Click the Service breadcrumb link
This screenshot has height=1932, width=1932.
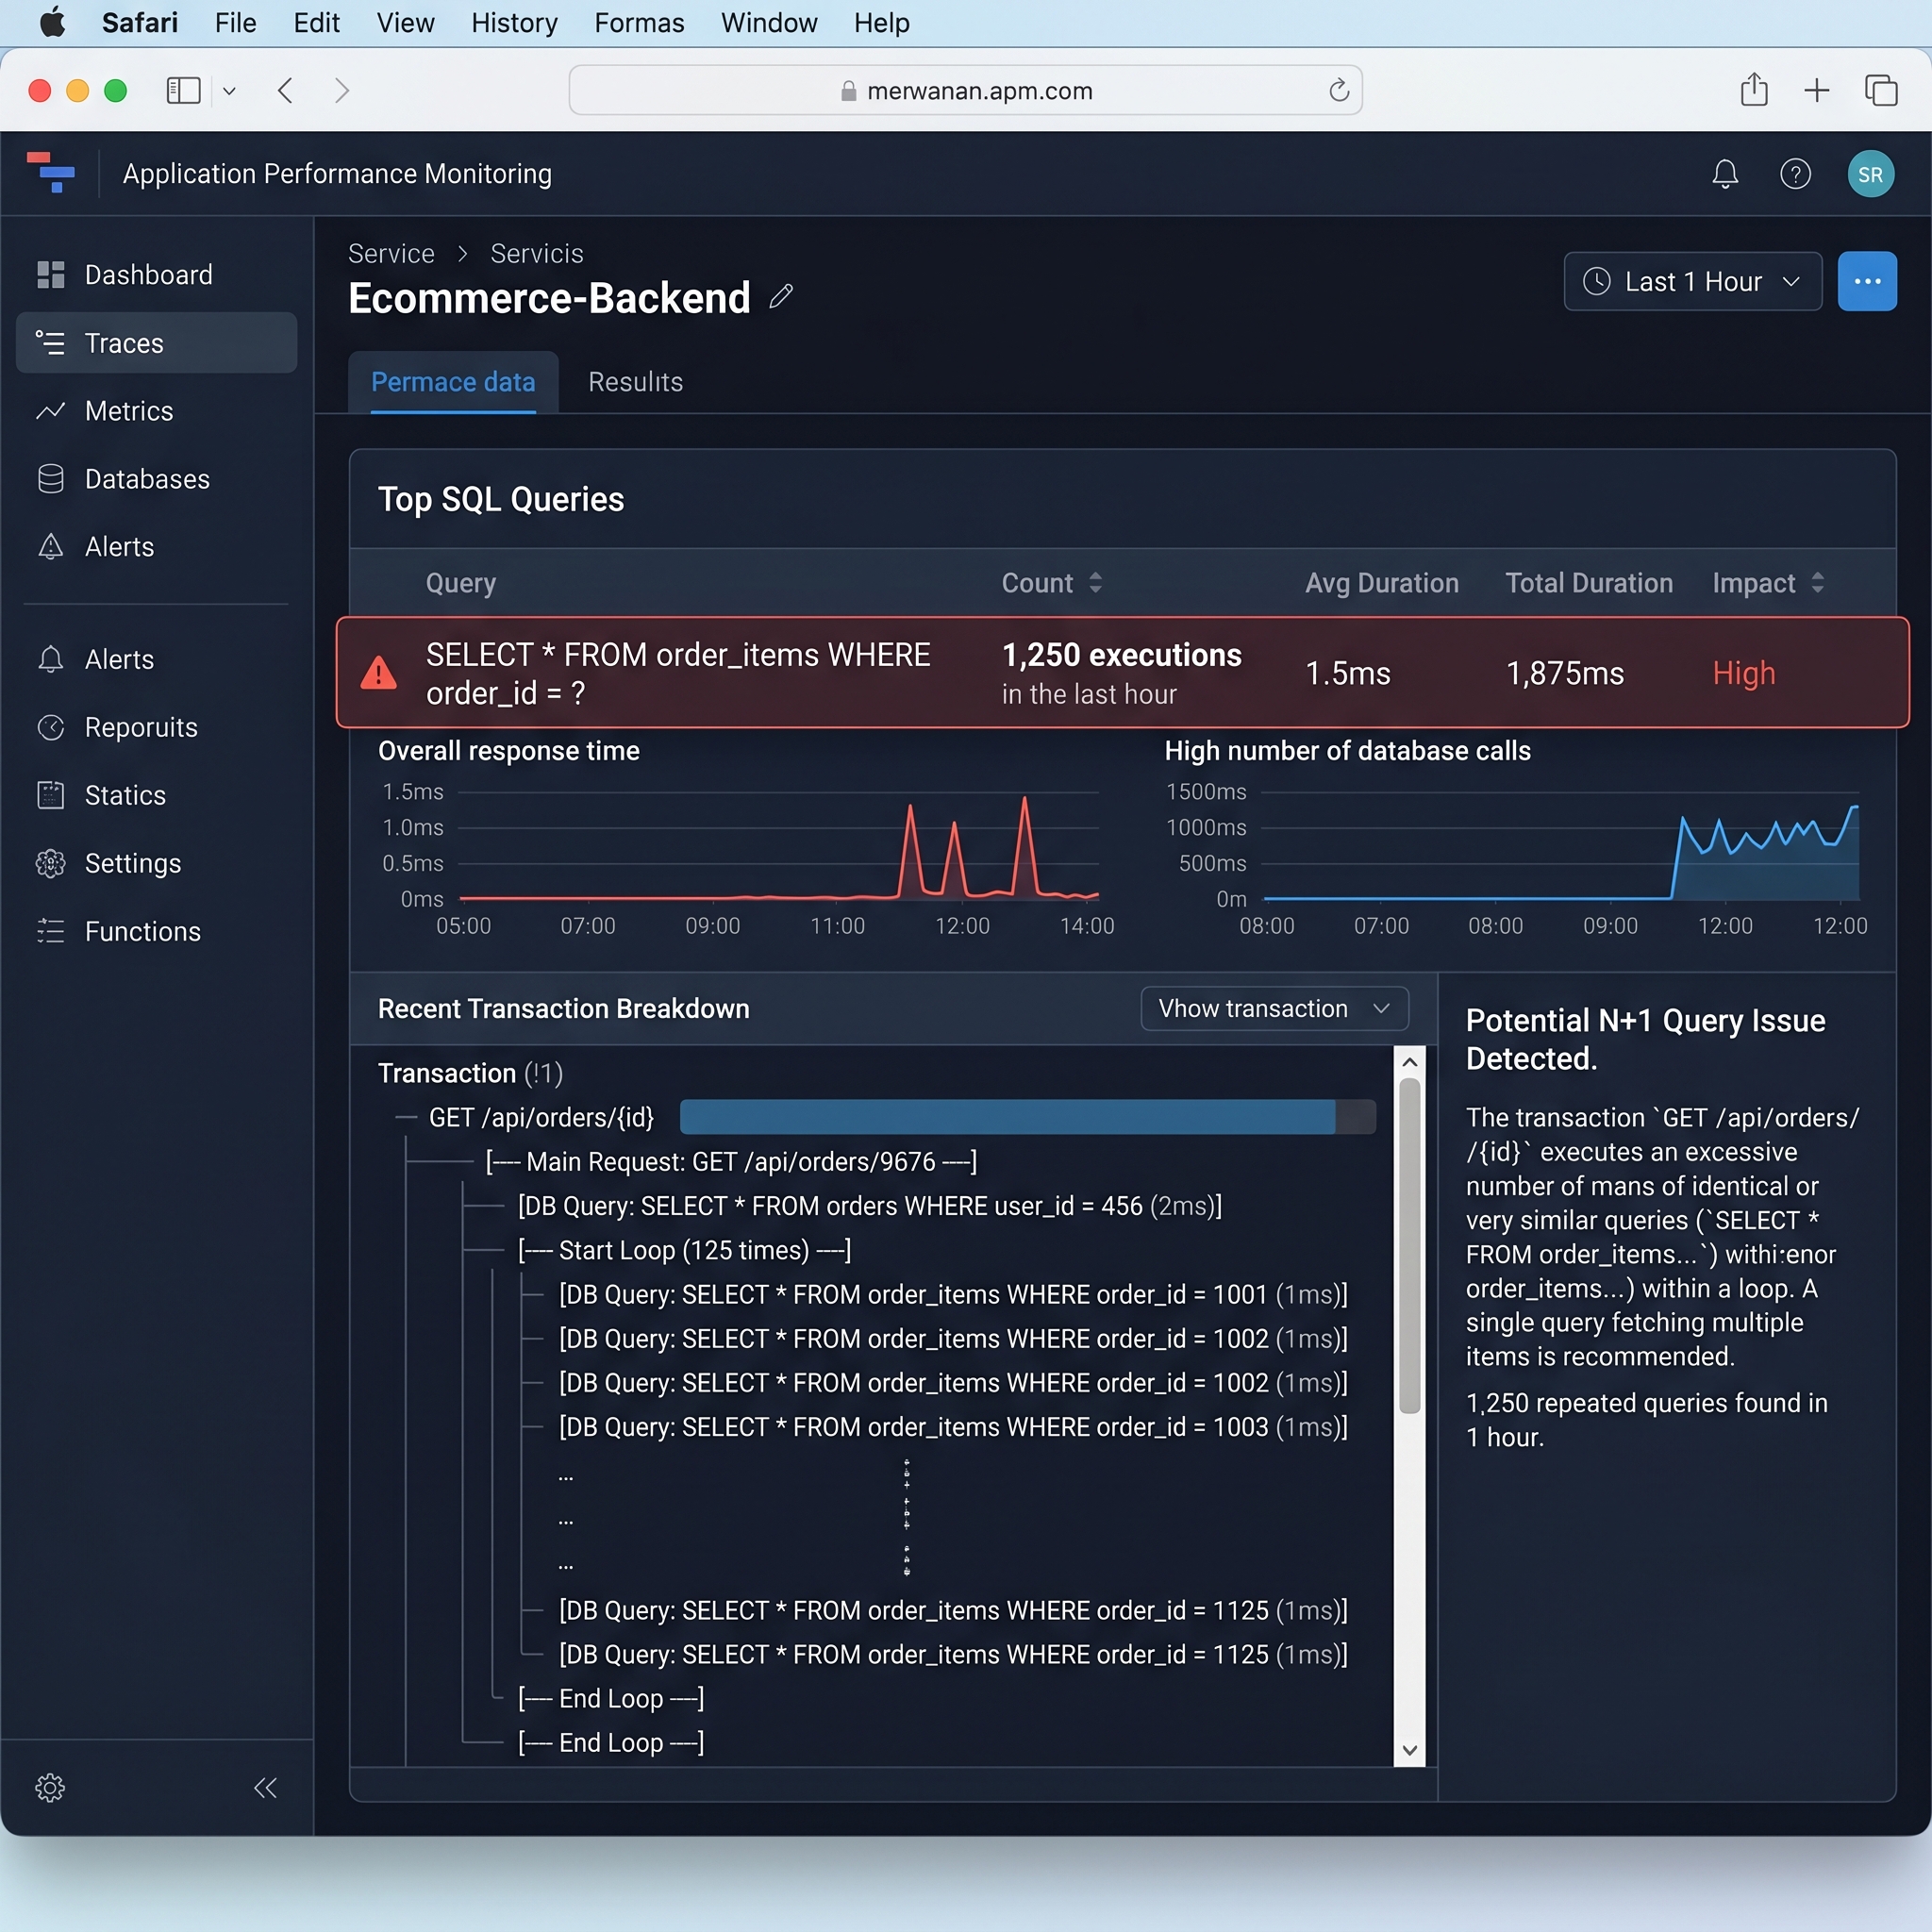(391, 254)
